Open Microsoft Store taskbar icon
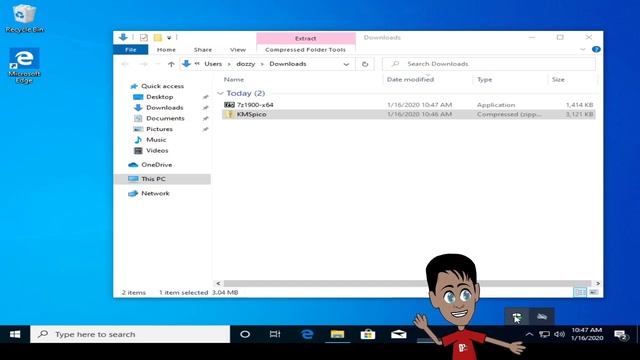 pyautogui.click(x=368, y=334)
